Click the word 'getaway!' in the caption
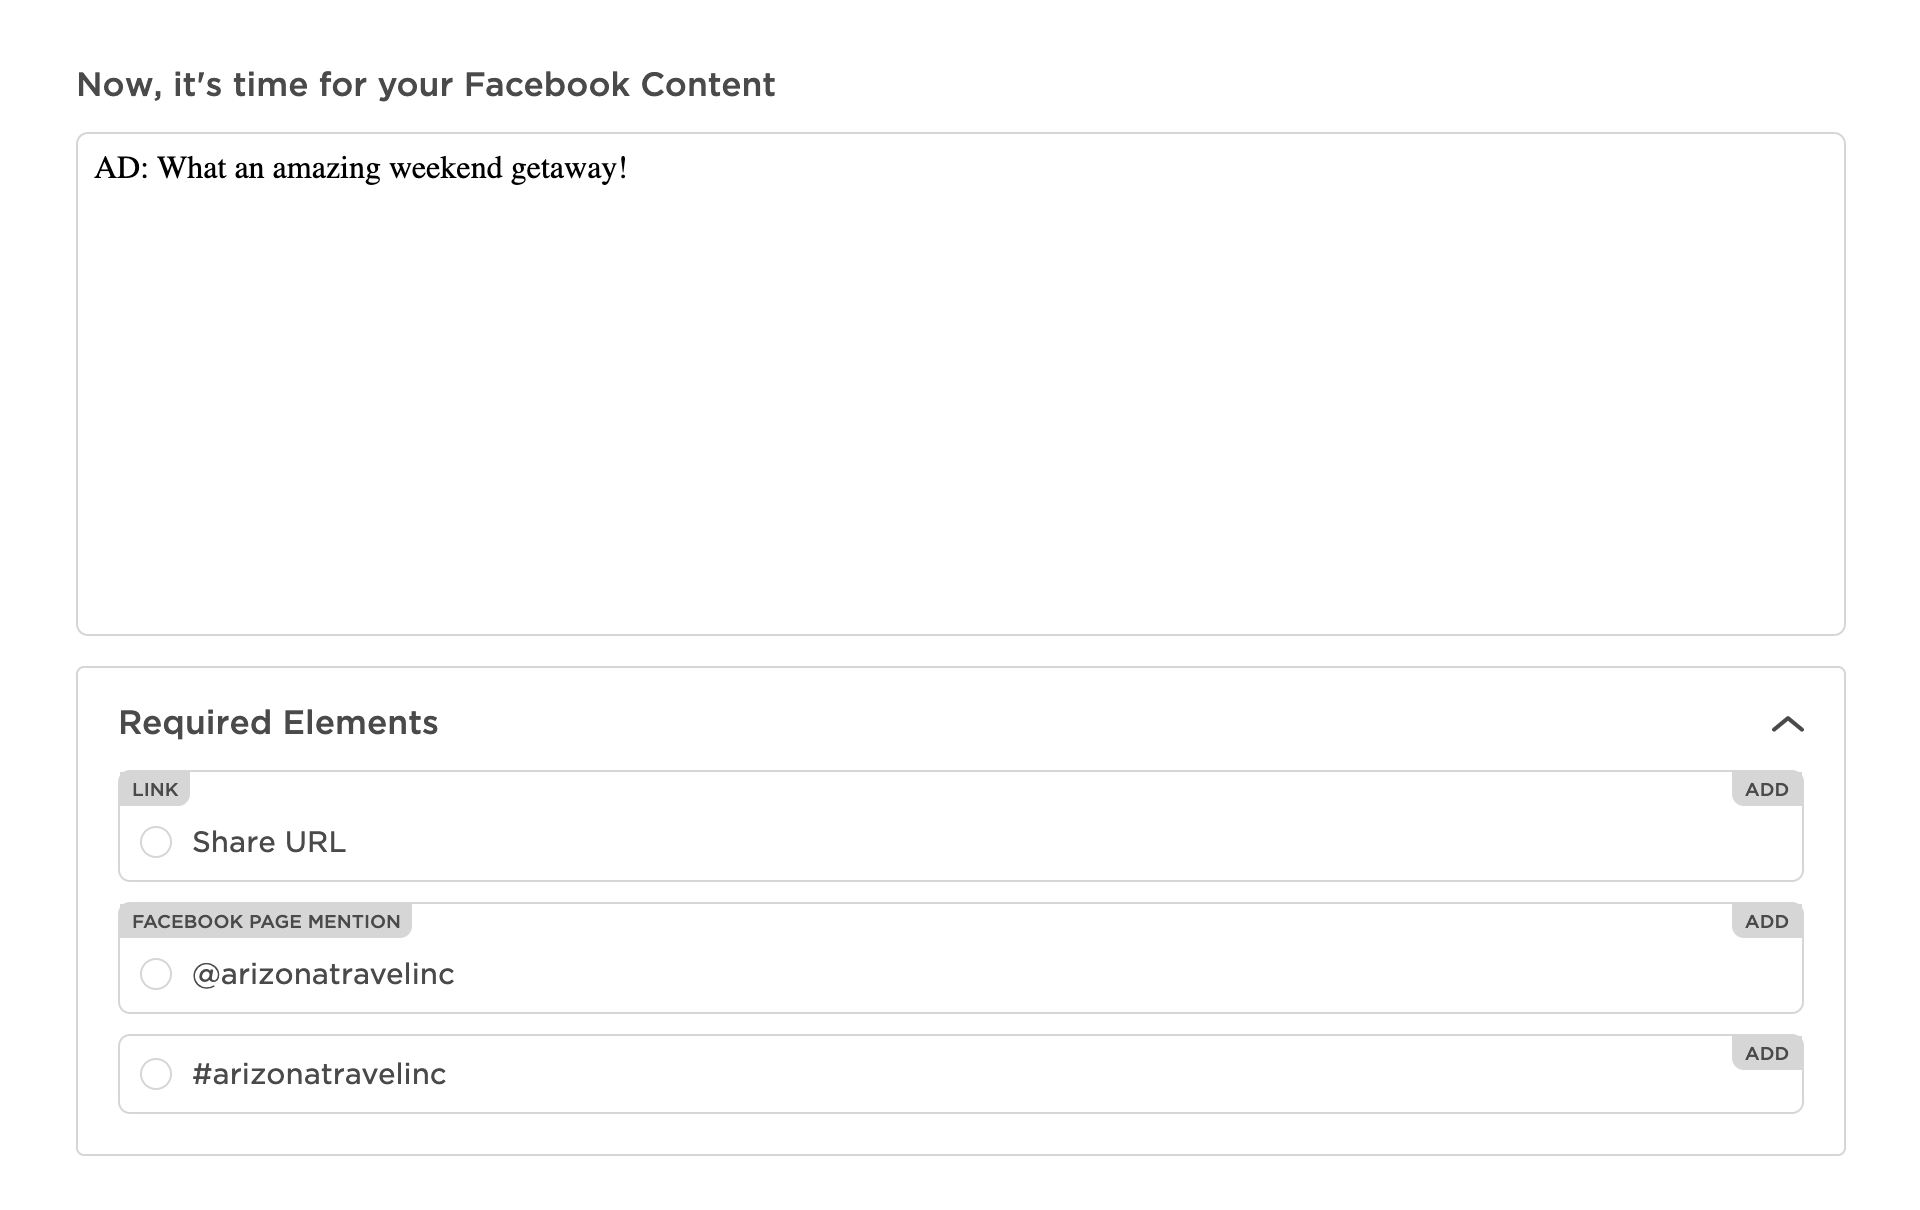This screenshot has height=1210, width=1920. [x=569, y=168]
